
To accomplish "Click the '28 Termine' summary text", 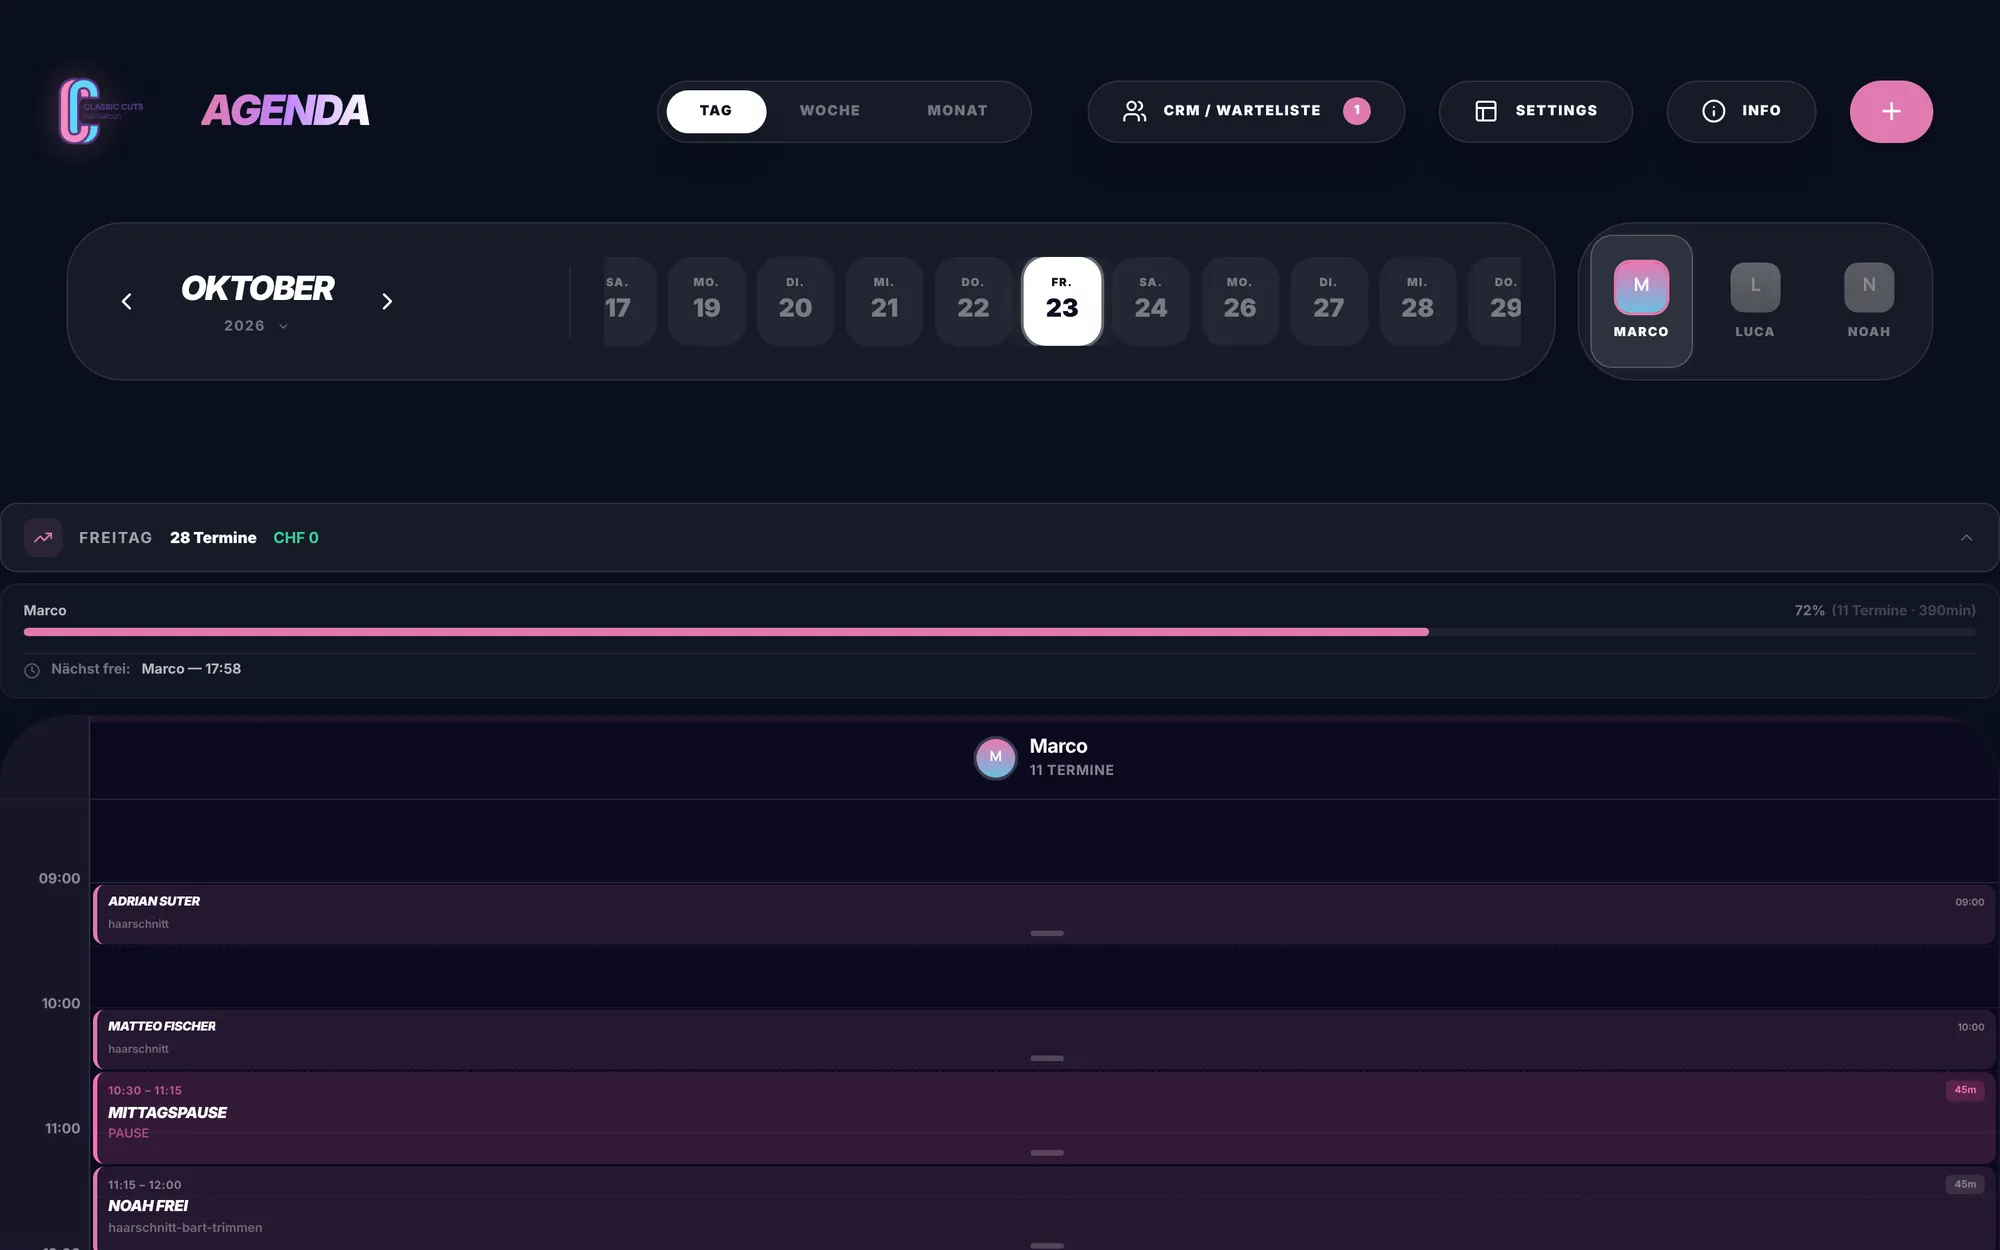I will pyautogui.click(x=213, y=538).
